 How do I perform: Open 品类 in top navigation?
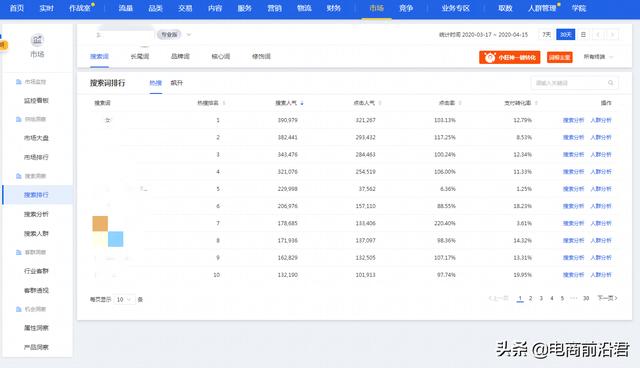(156, 8)
